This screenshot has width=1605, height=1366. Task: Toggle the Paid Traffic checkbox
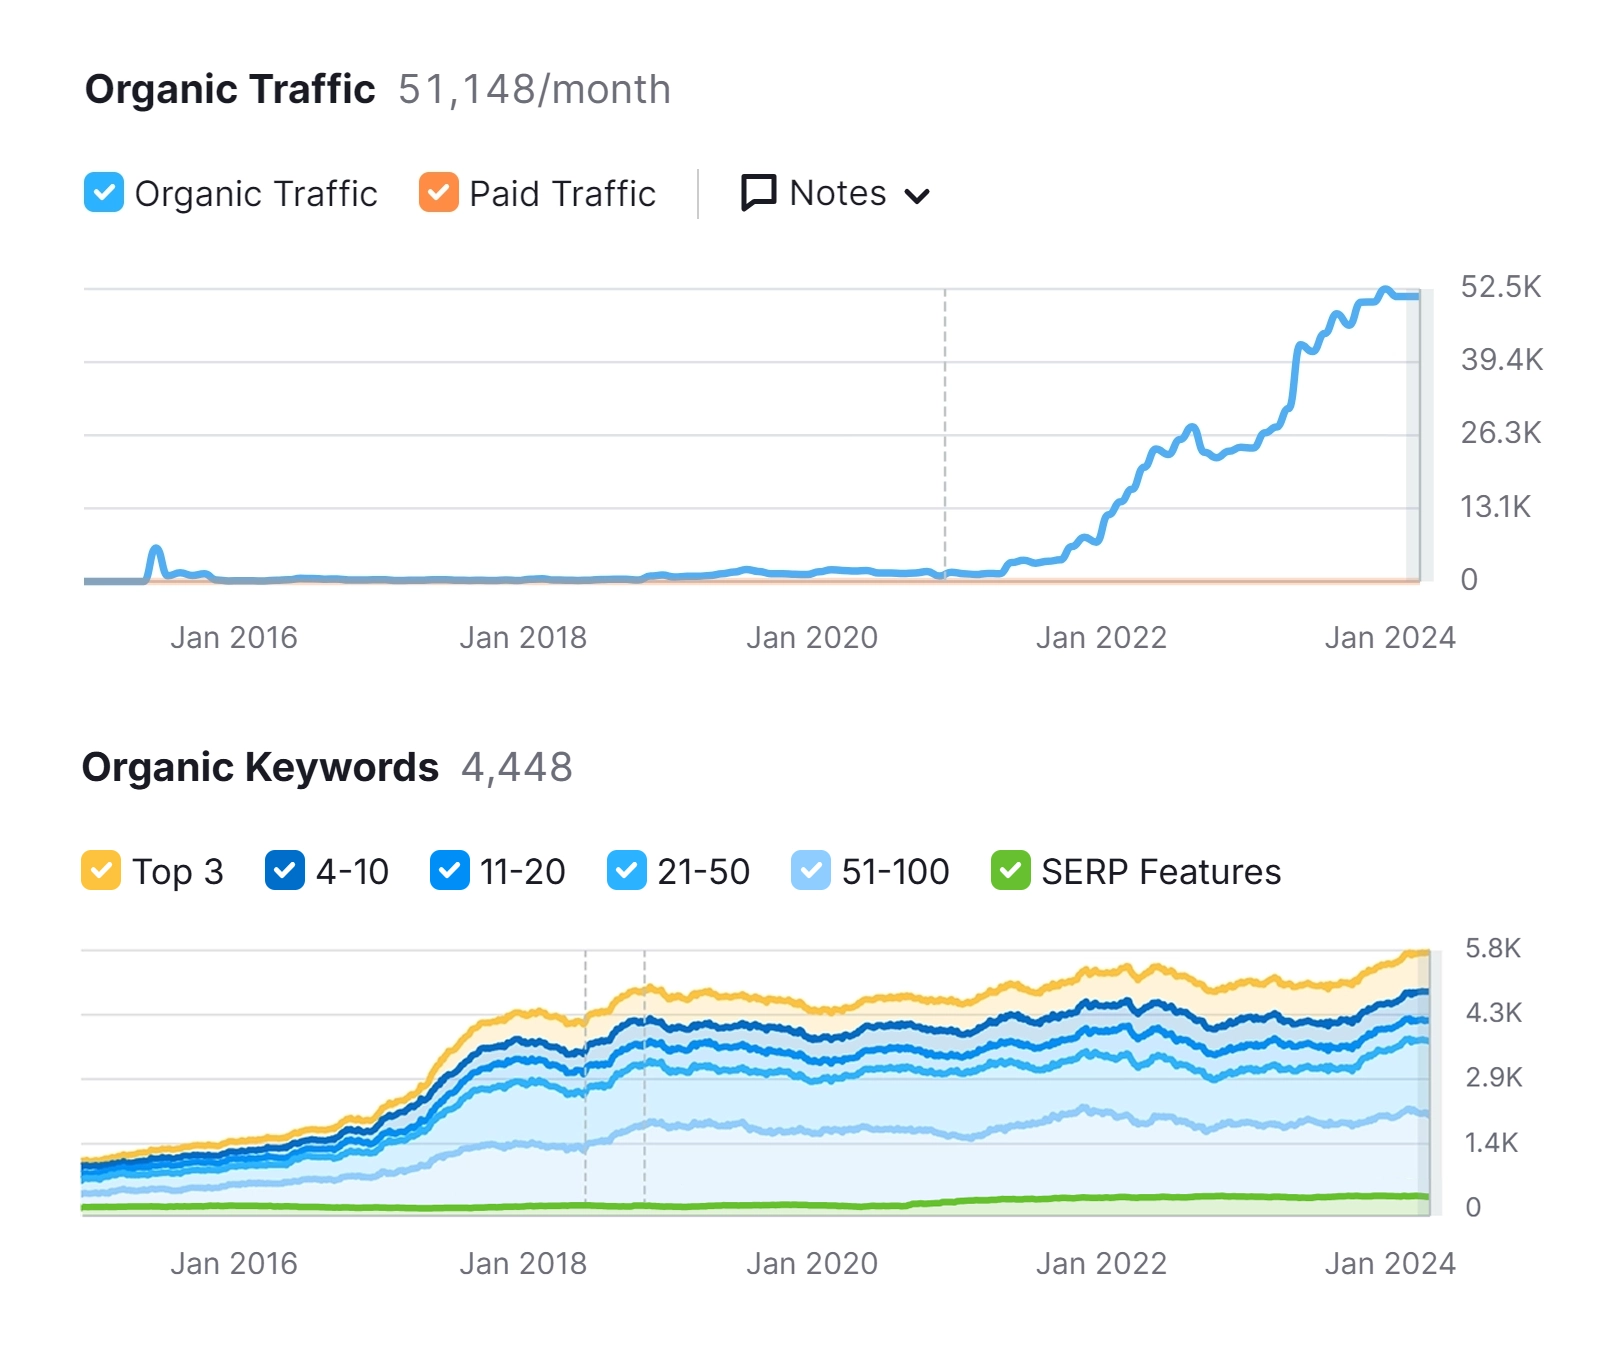439,193
